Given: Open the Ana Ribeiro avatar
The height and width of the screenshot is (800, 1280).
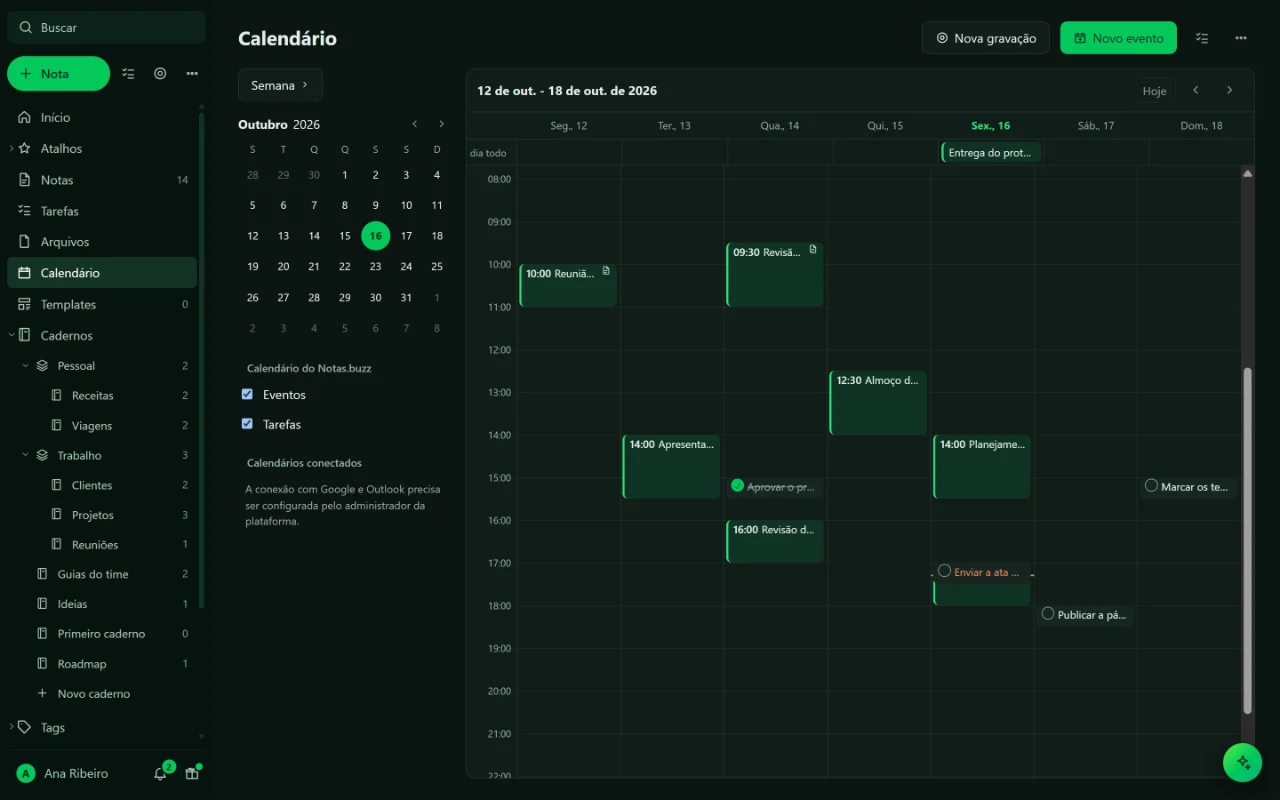Looking at the screenshot, I should point(26,774).
